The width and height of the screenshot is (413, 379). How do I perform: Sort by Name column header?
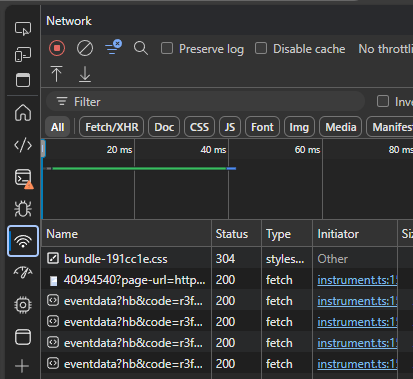click(x=127, y=234)
